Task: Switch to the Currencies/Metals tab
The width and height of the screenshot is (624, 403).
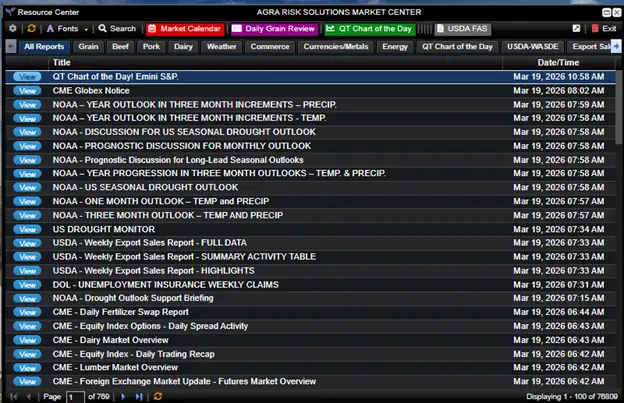Action: tap(336, 47)
